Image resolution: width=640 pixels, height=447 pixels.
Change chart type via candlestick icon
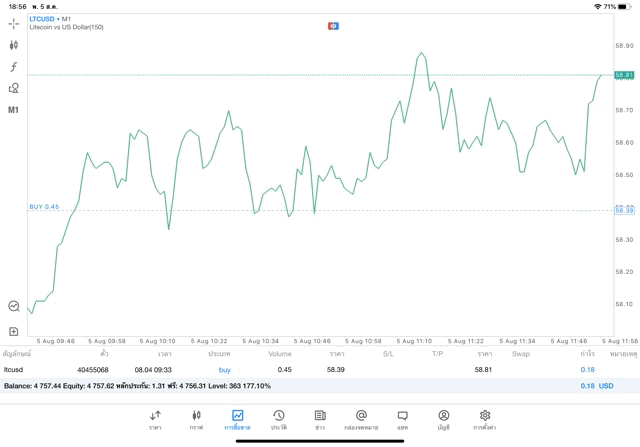click(x=13, y=45)
